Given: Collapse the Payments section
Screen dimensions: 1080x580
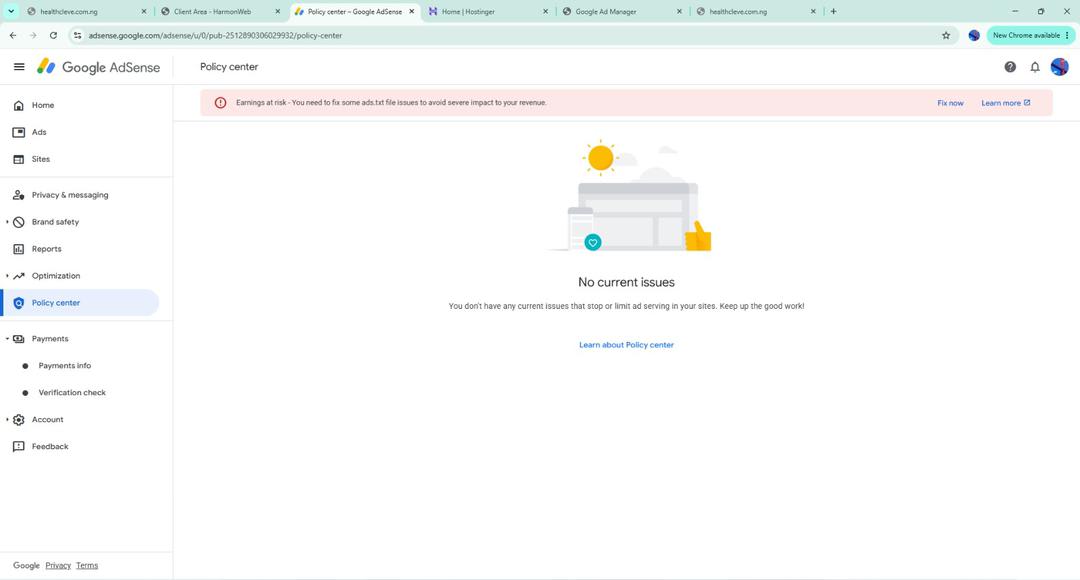Looking at the screenshot, I should (x=8, y=339).
